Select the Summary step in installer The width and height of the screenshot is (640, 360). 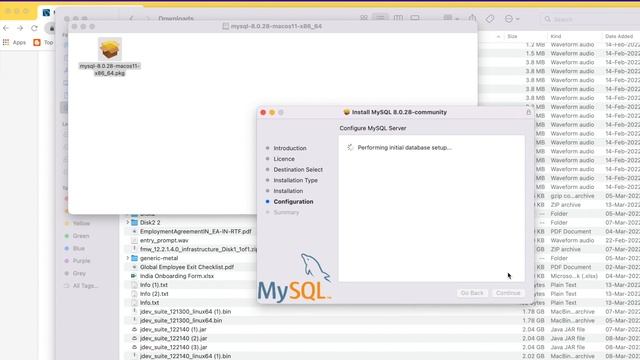pos(286,212)
